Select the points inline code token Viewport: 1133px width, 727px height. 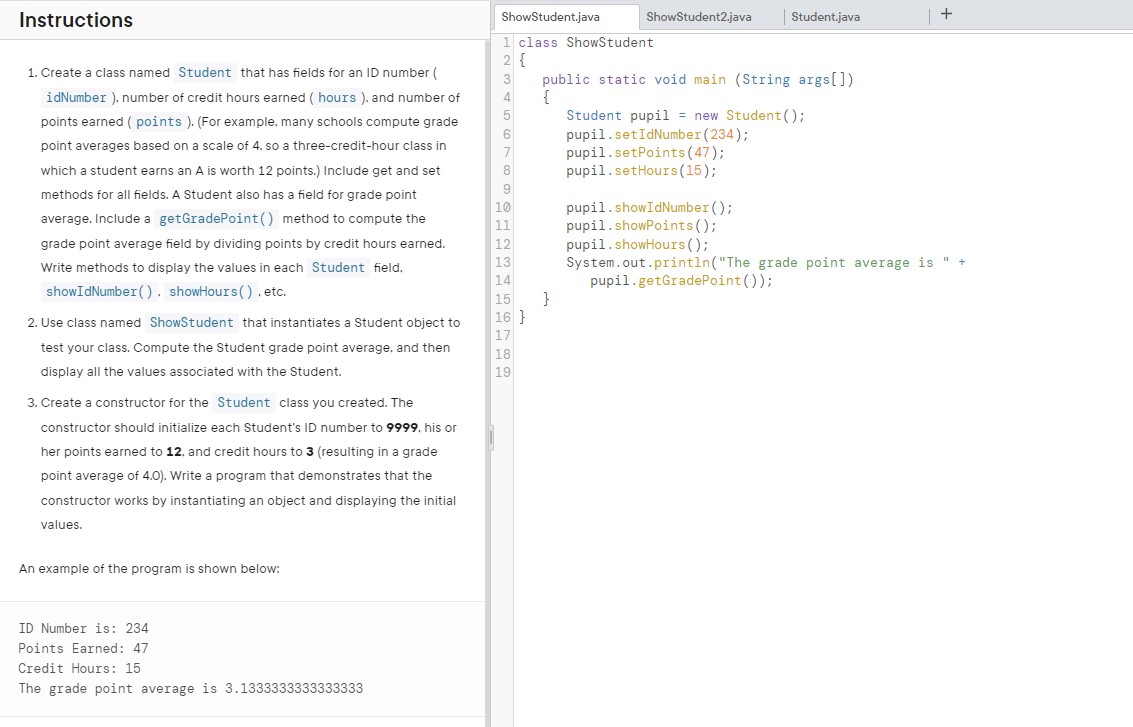159,120
